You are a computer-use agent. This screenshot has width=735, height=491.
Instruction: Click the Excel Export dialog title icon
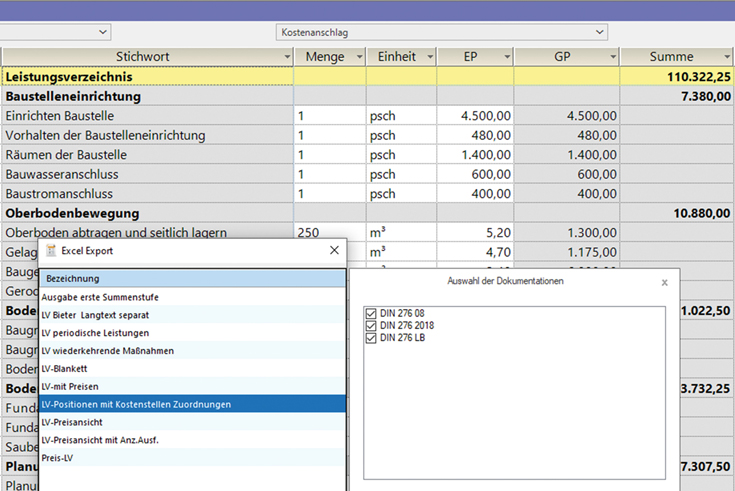pos(51,251)
